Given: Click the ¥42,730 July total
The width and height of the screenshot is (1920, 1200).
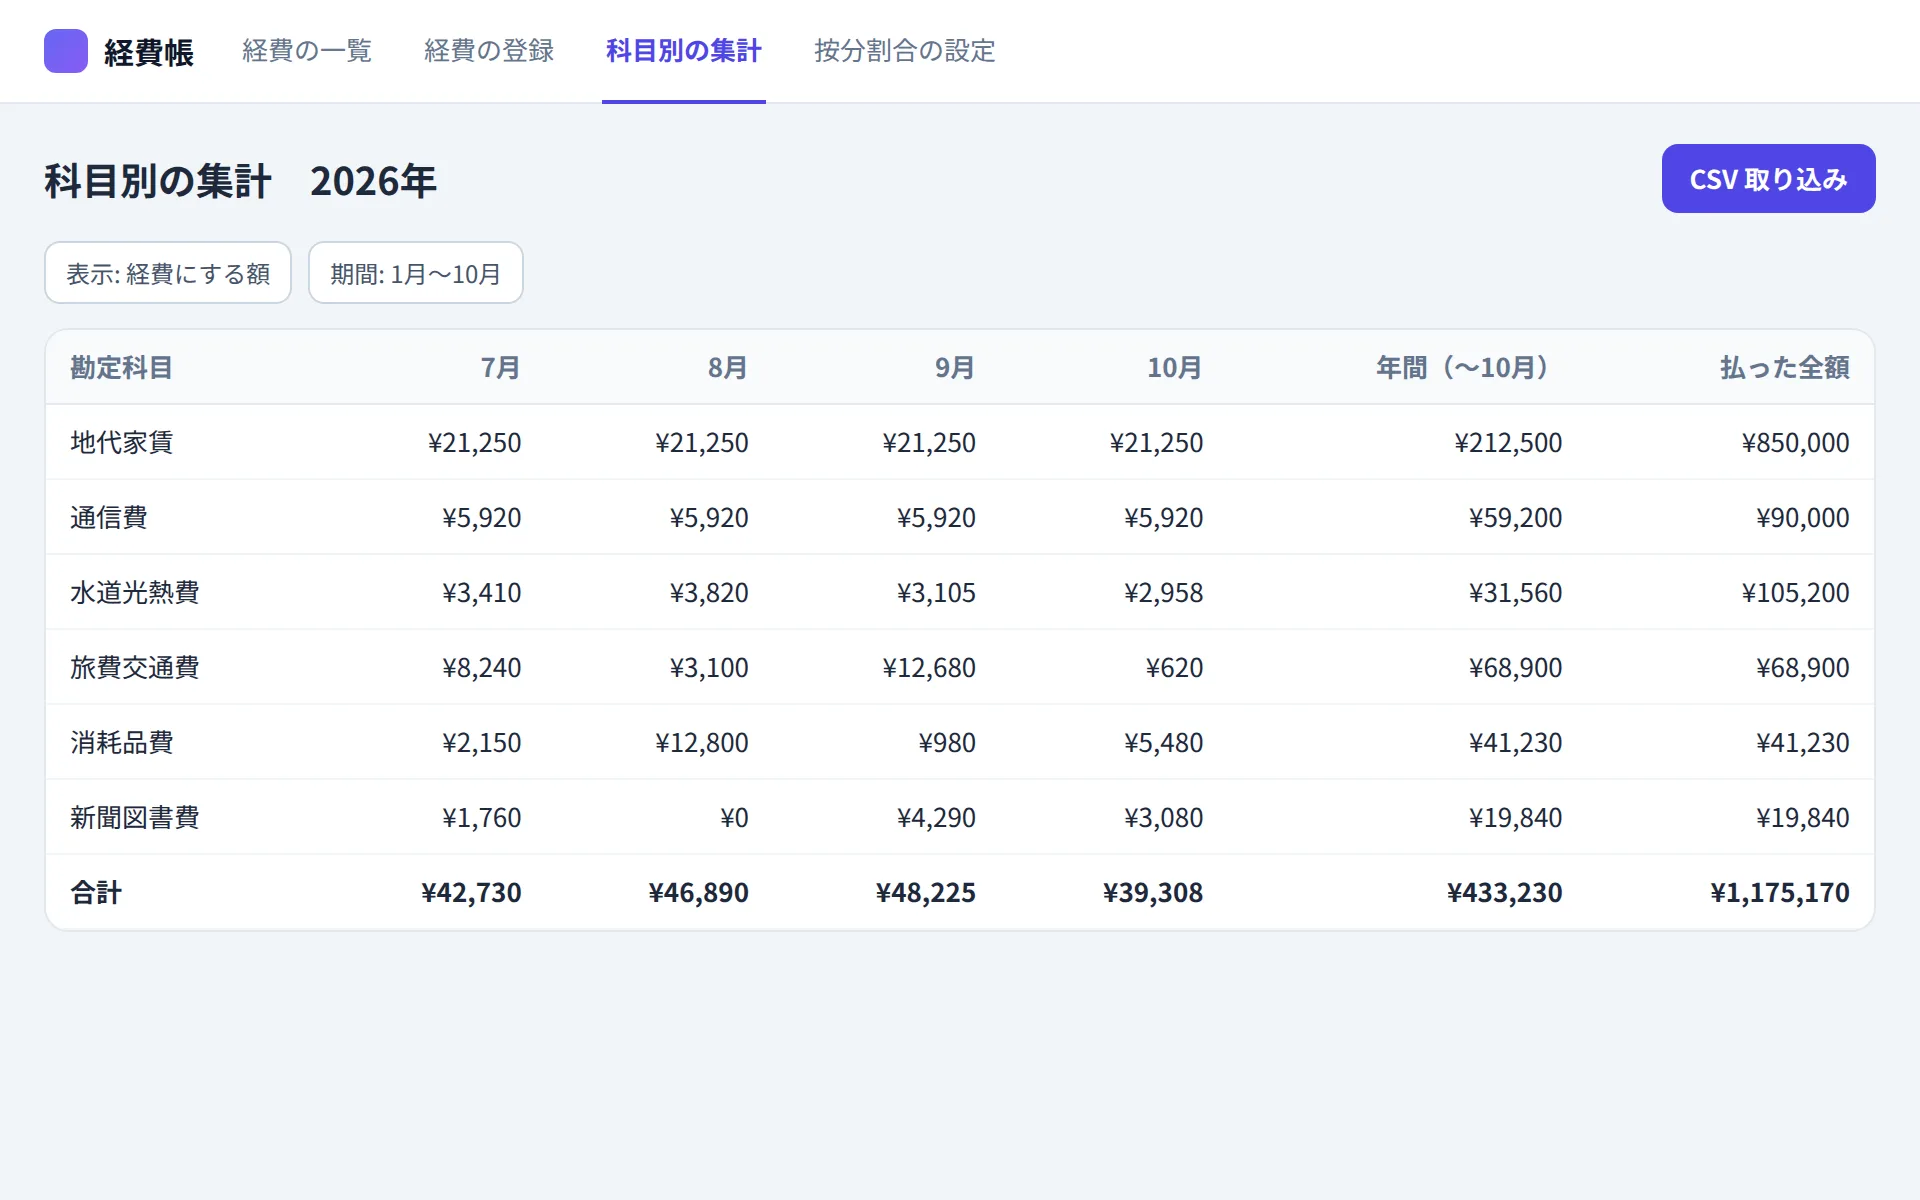Looking at the screenshot, I should [472, 892].
